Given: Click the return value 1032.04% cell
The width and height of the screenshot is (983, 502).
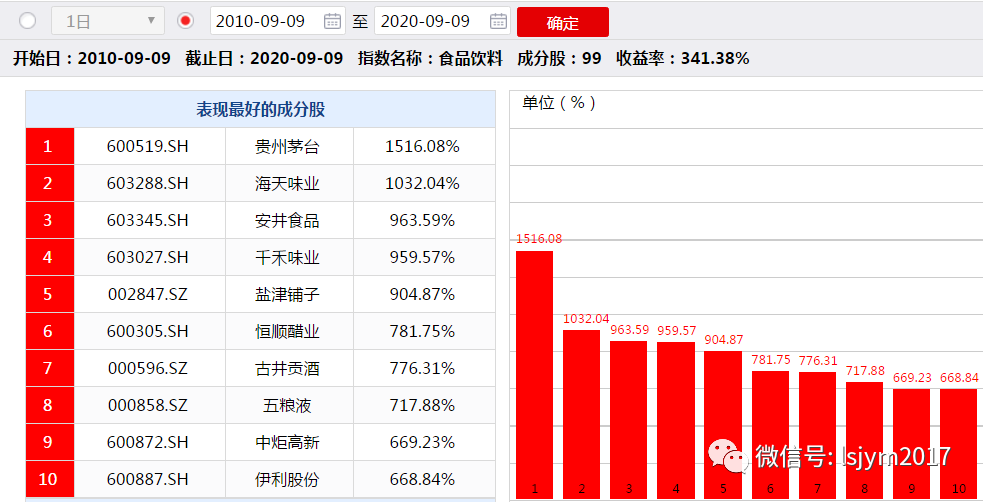Looking at the screenshot, I should pyautogui.click(x=423, y=183).
